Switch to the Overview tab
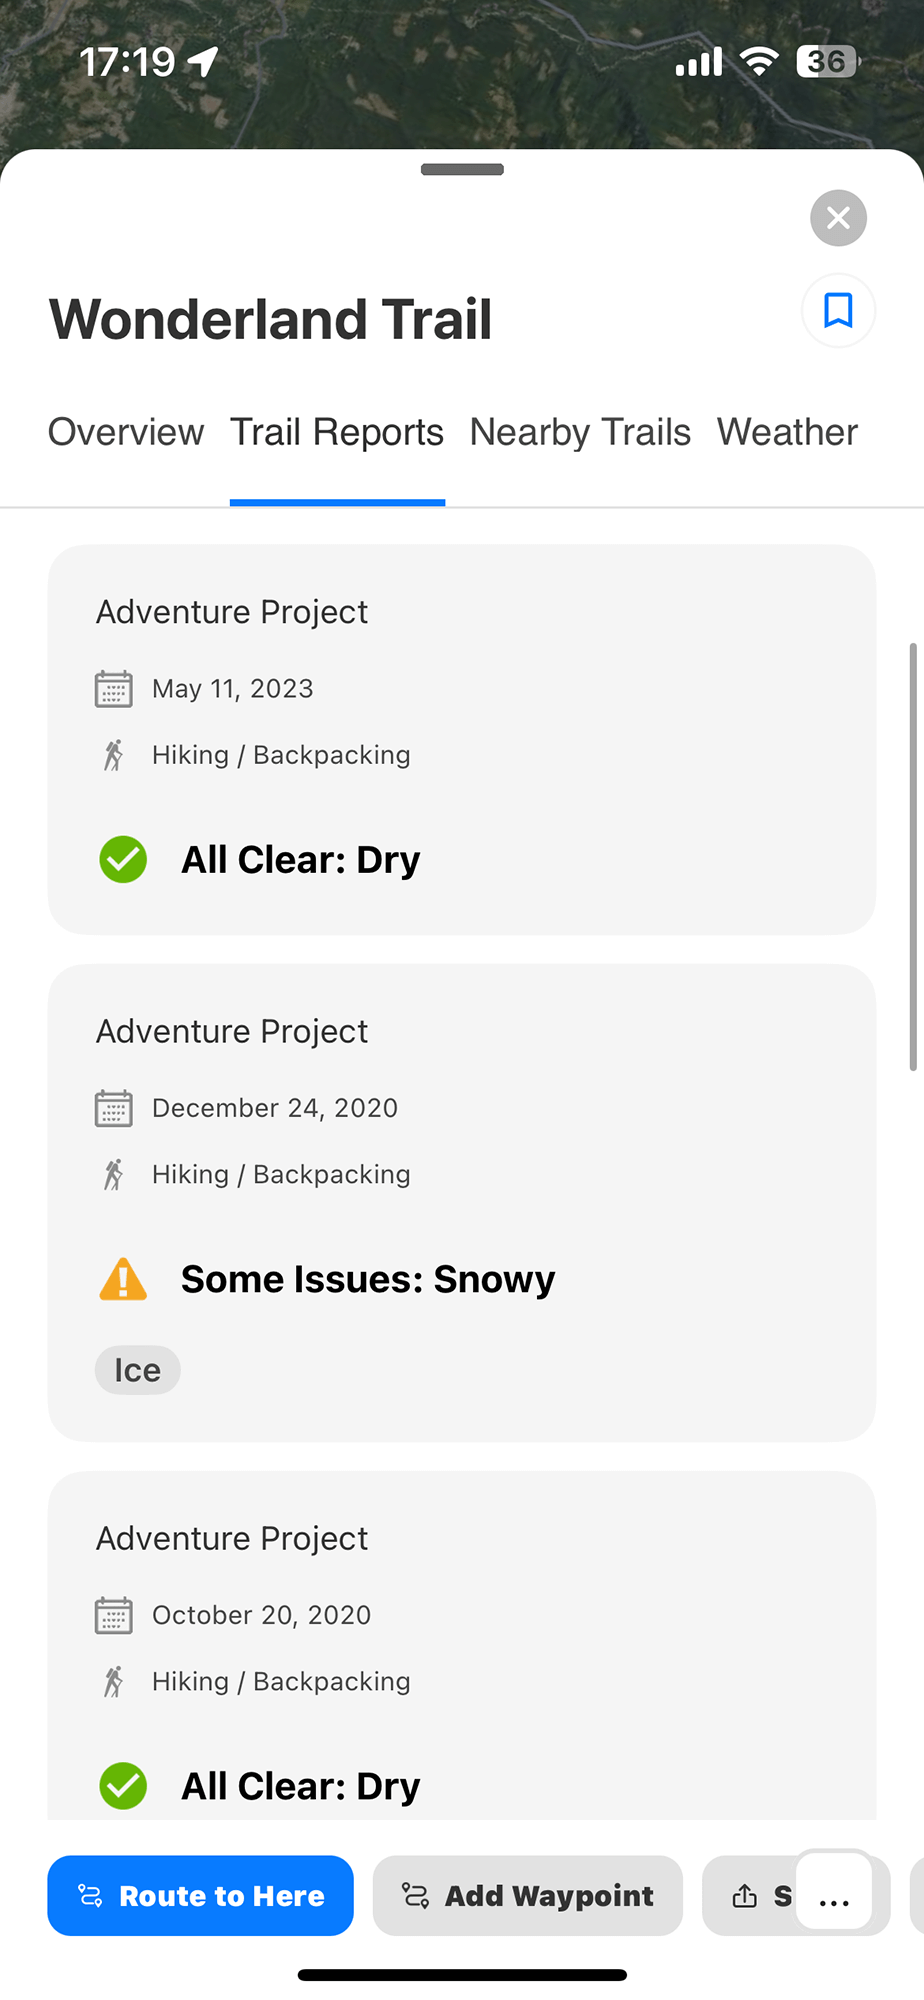The image size is (924, 2000). click(x=126, y=433)
